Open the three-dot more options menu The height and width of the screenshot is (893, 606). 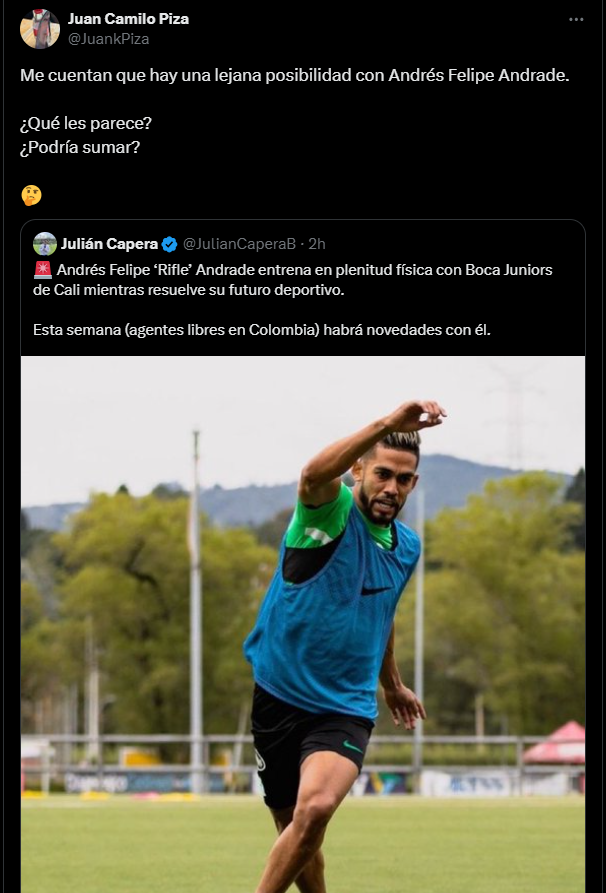[x=576, y=19]
